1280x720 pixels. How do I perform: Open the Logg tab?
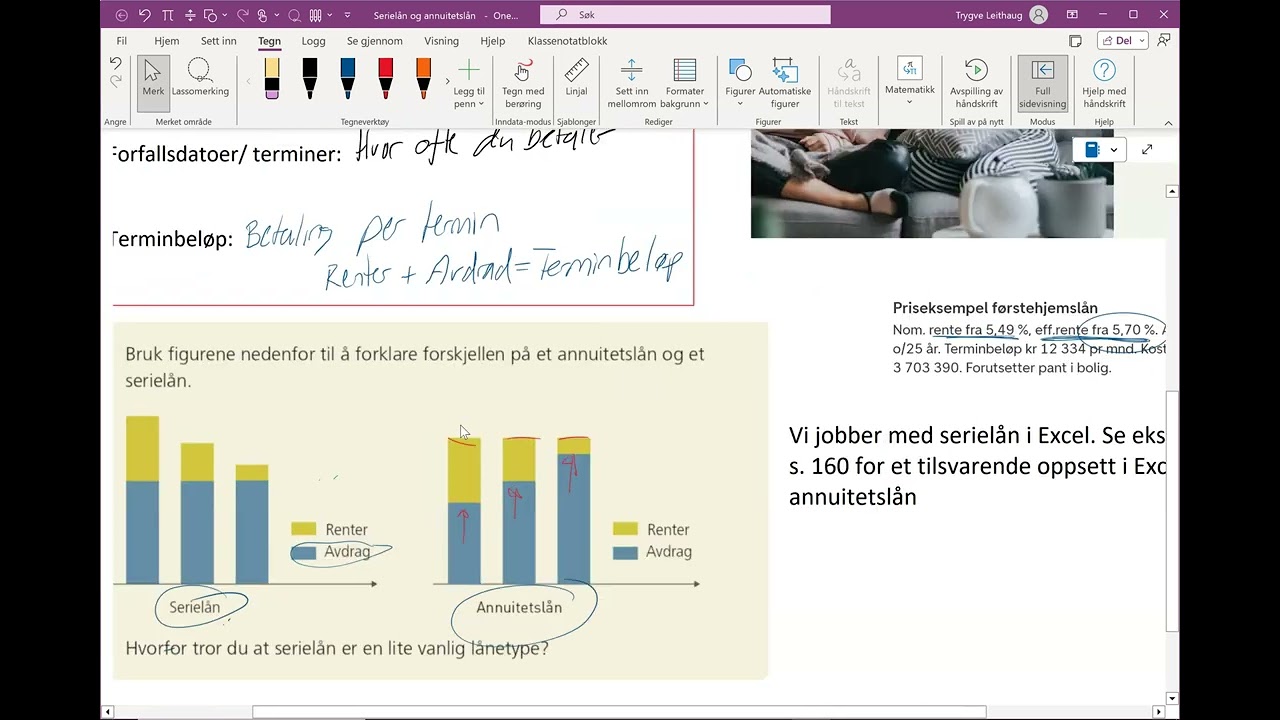point(314,41)
